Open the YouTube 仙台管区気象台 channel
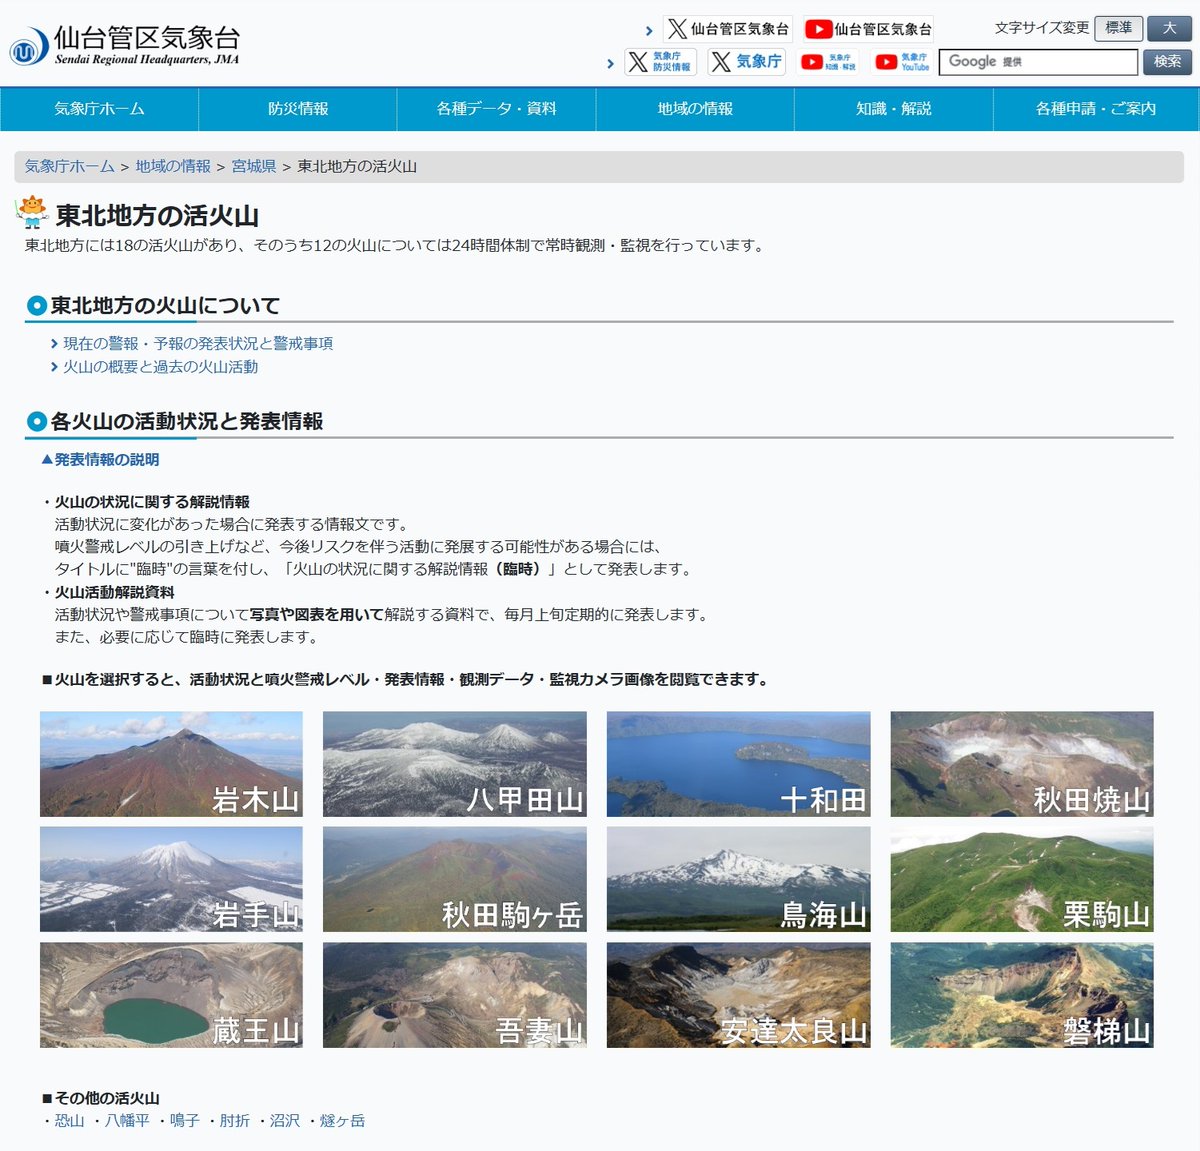This screenshot has width=1200, height=1151. [x=870, y=28]
